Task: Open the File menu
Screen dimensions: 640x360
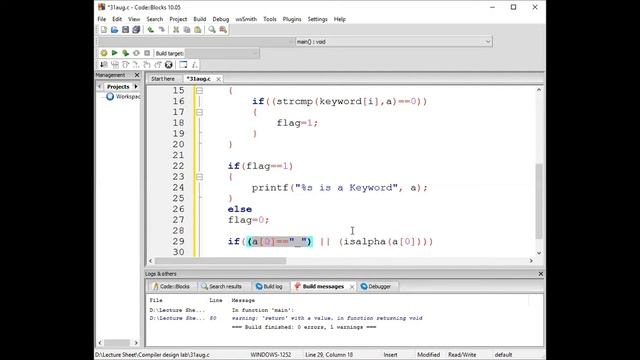Action: 102,19
